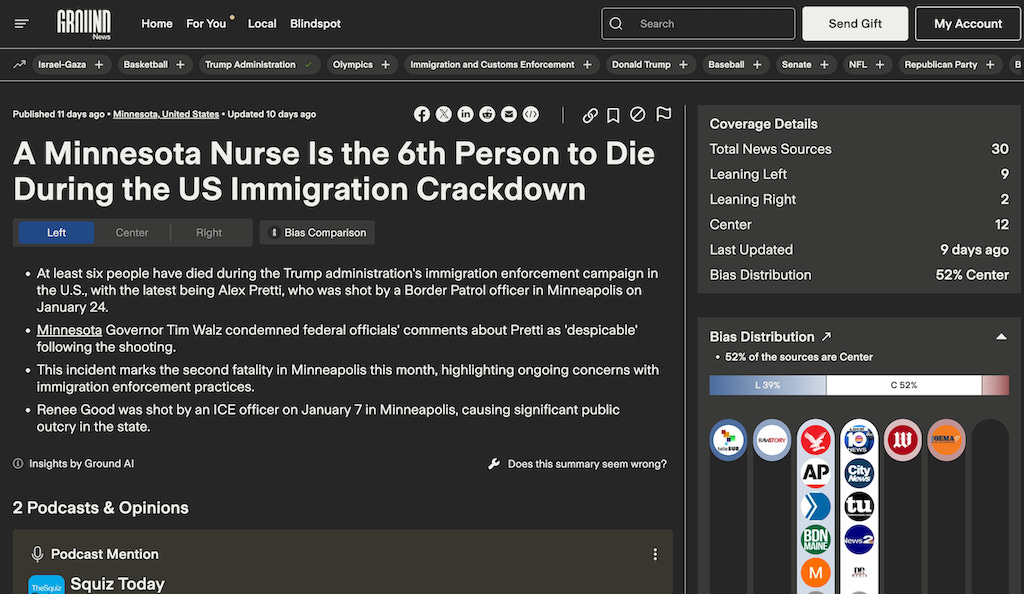The width and height of the screenshot is (1024, 594).
Task: Follow the Minnesota link in the summary
Action: click(69, 330)
